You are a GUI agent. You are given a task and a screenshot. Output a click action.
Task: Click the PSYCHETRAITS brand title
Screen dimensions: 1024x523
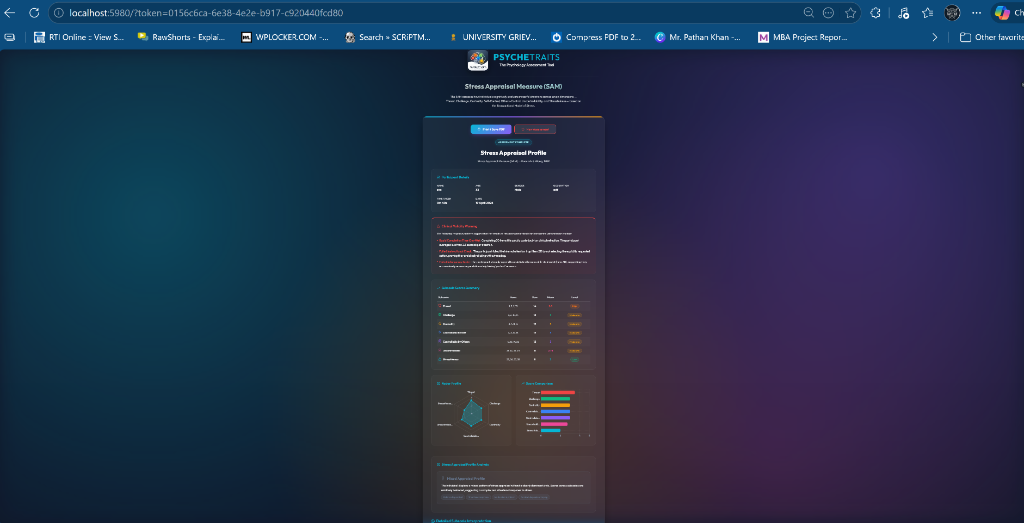click(526, 57)
